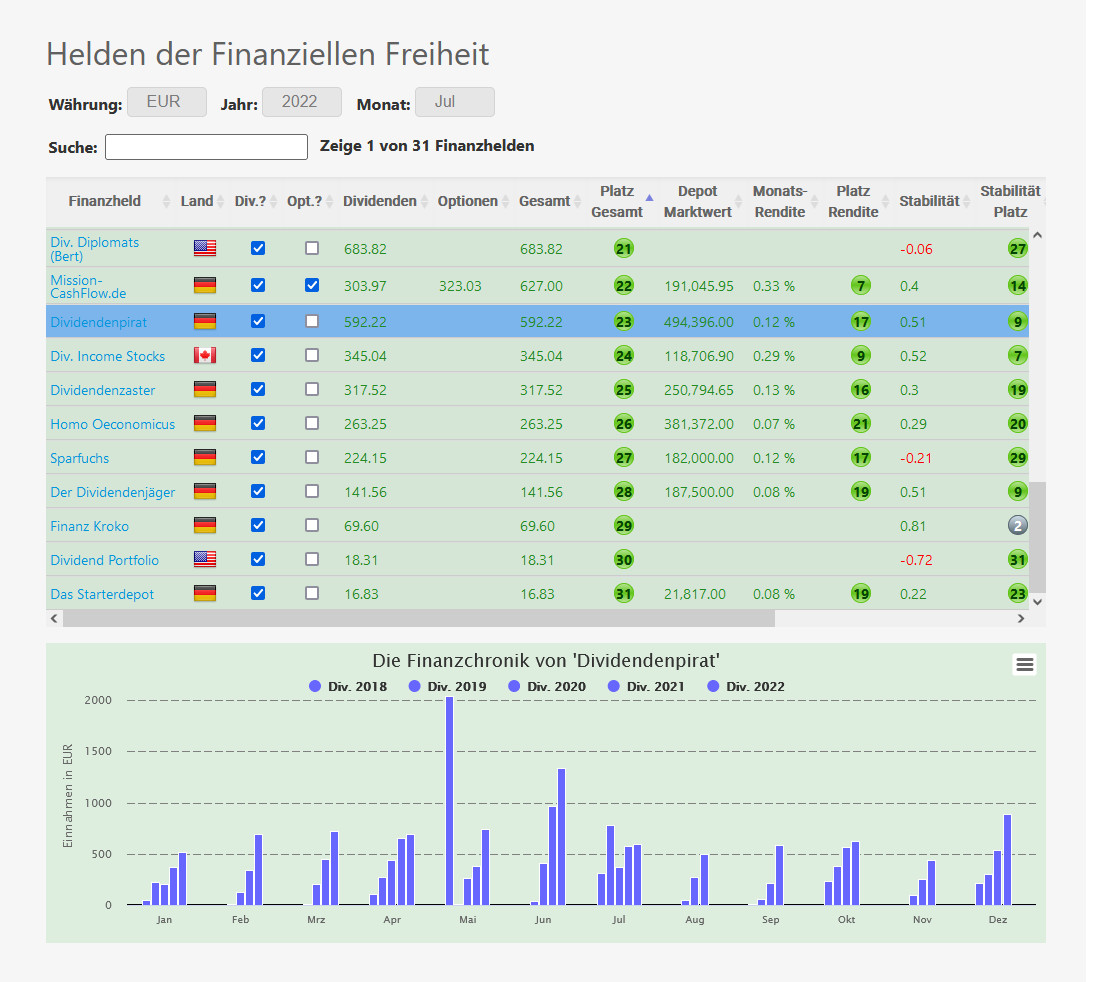Toggle Opt. checkbox for Mission-CashFlow.de
The image size is (1097, 982).
[x=312, y=285]
